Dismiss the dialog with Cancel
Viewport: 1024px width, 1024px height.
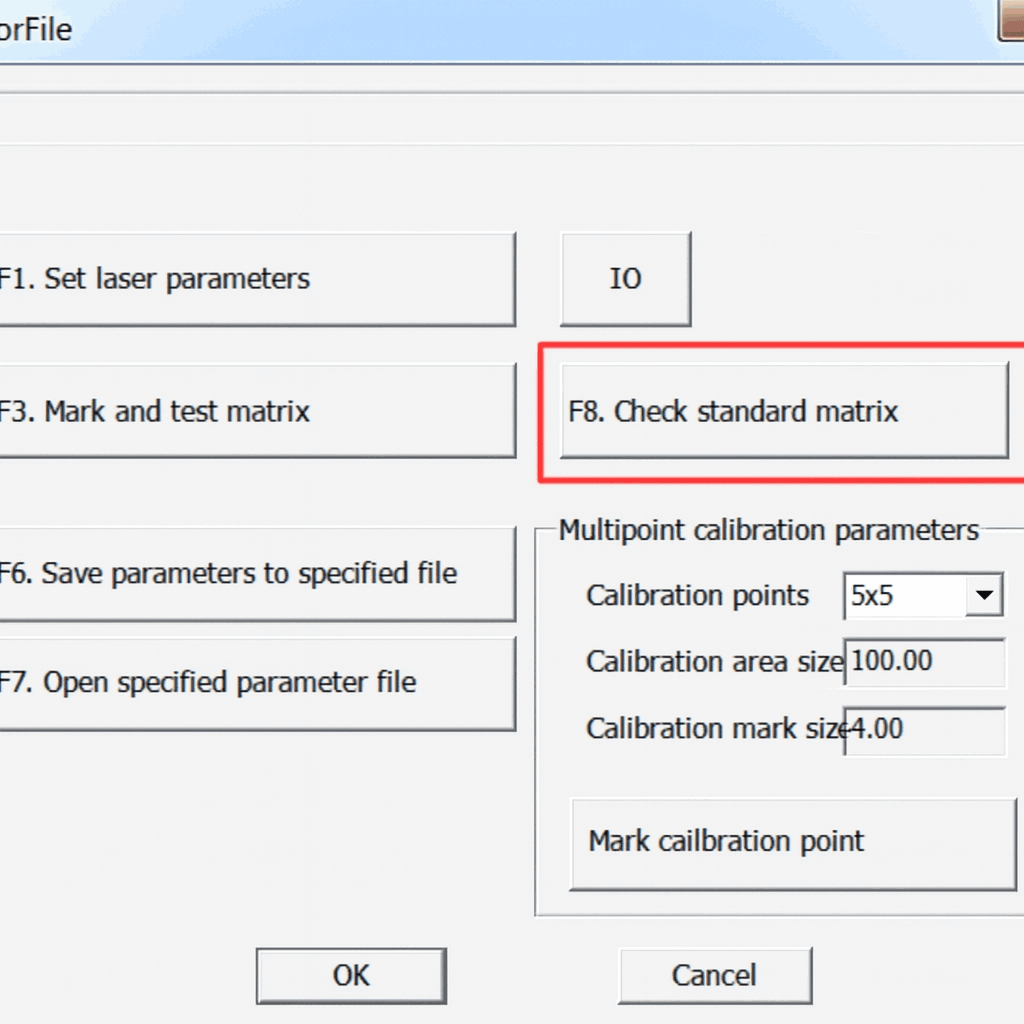[x=714, y=975]
